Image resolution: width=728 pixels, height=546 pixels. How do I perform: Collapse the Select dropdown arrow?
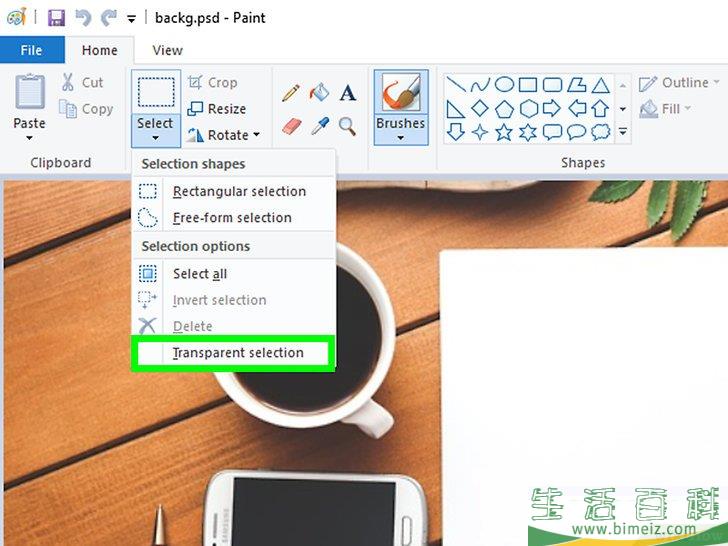point(156,137)
